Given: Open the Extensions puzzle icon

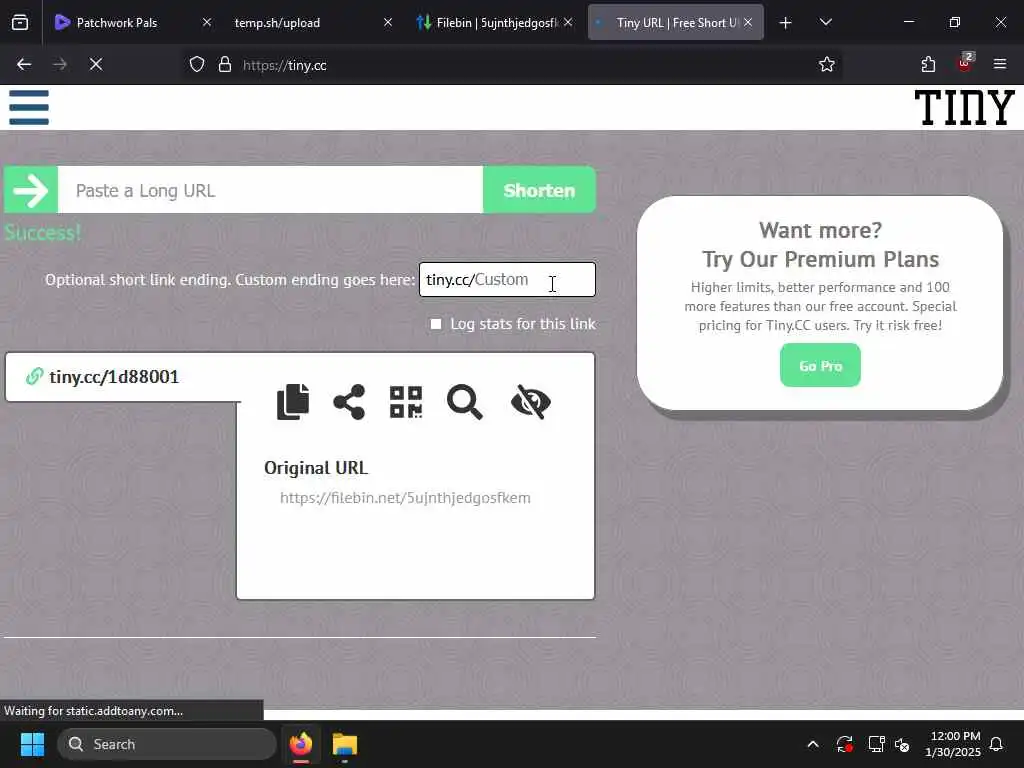Looking at the screenshot, I should [928, 65].
